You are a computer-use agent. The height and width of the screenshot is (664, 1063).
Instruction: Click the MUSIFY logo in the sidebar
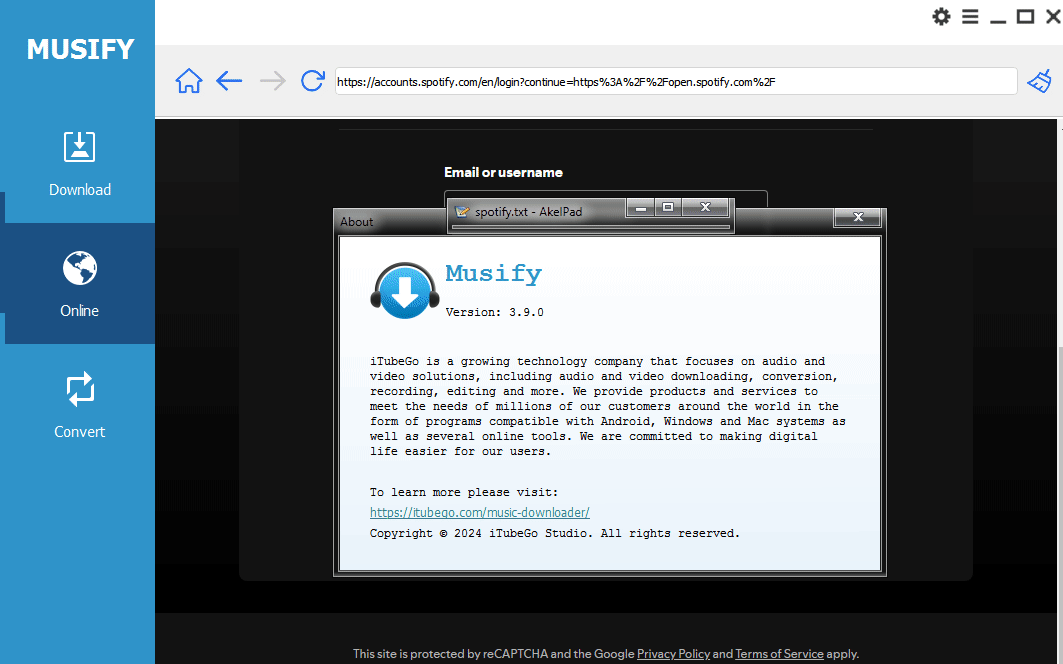[x=80, y=49]
